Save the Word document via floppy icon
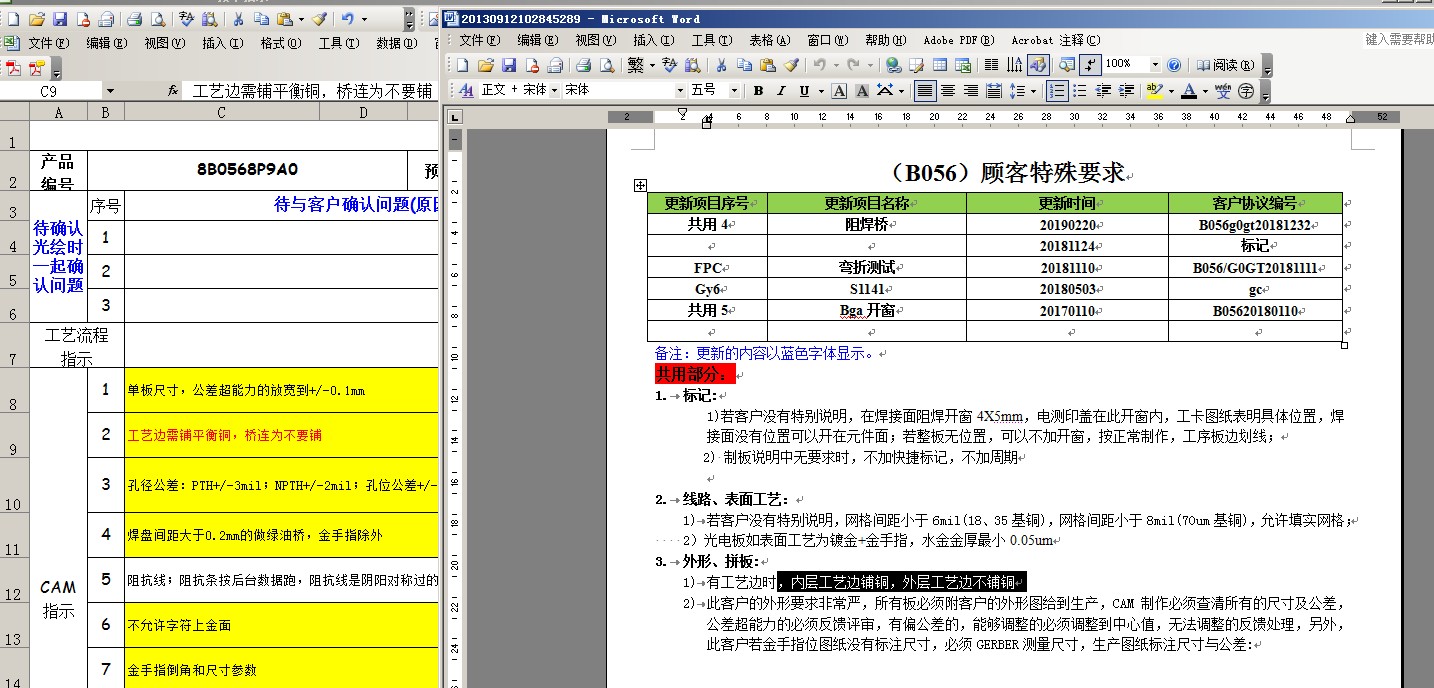This screenshot has width=1434, height=688. coord(509,65)
